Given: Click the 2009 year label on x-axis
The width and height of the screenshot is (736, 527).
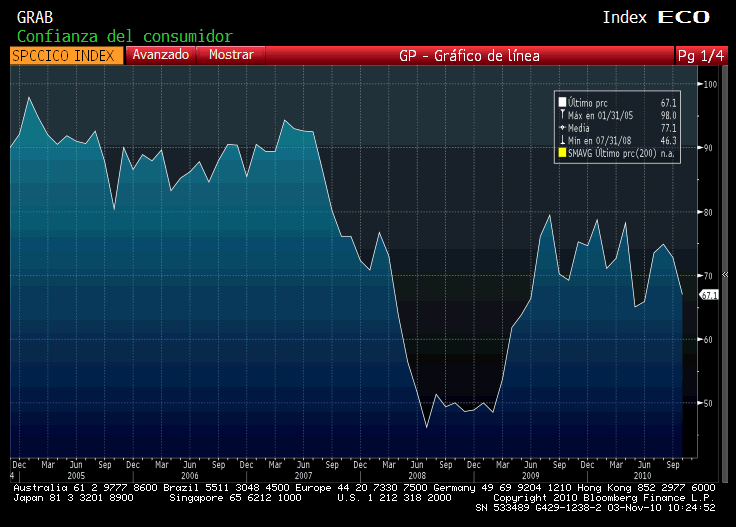Looking at the screenshot, I should pos(530,475).
